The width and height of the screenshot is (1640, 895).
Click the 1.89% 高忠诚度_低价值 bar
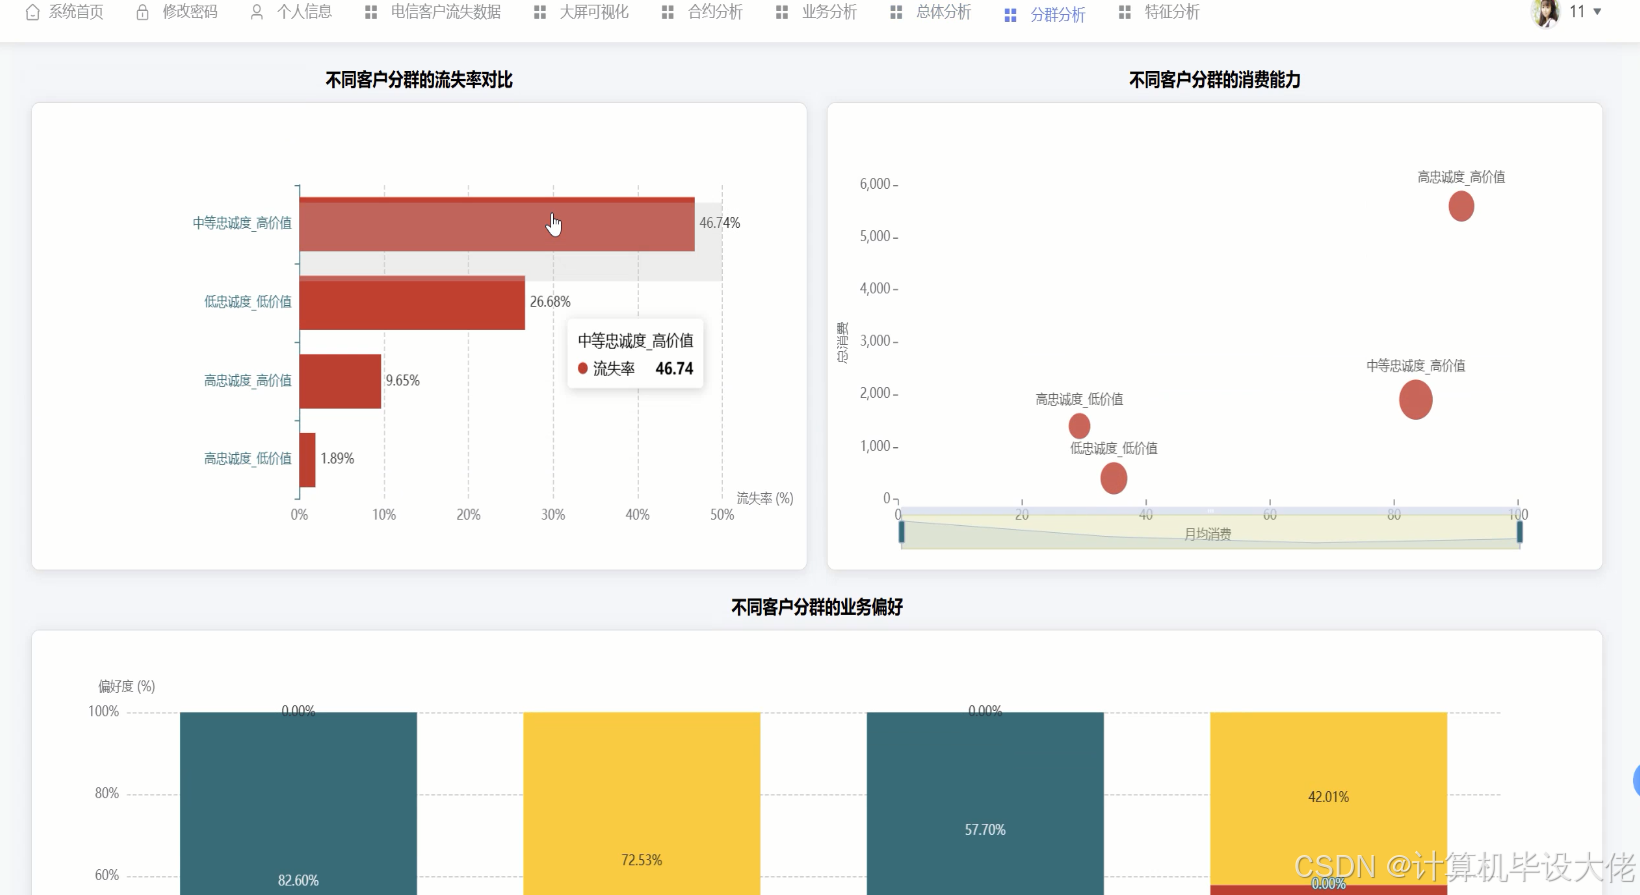coord(307,460)
